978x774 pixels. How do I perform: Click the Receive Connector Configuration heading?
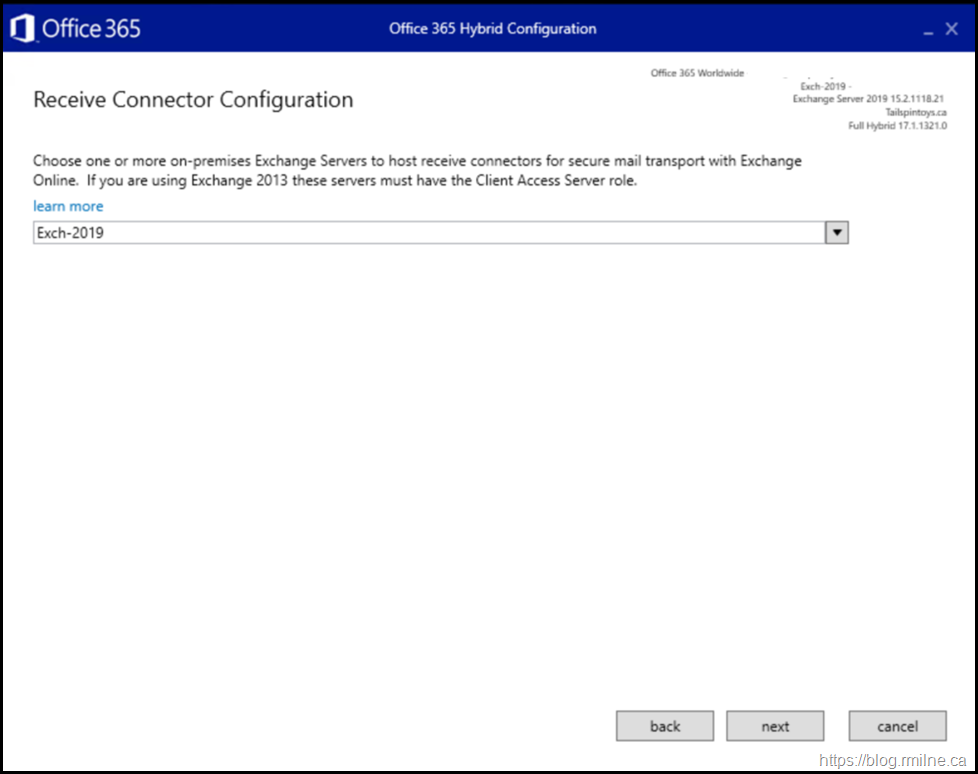click(x=193, y=100)
